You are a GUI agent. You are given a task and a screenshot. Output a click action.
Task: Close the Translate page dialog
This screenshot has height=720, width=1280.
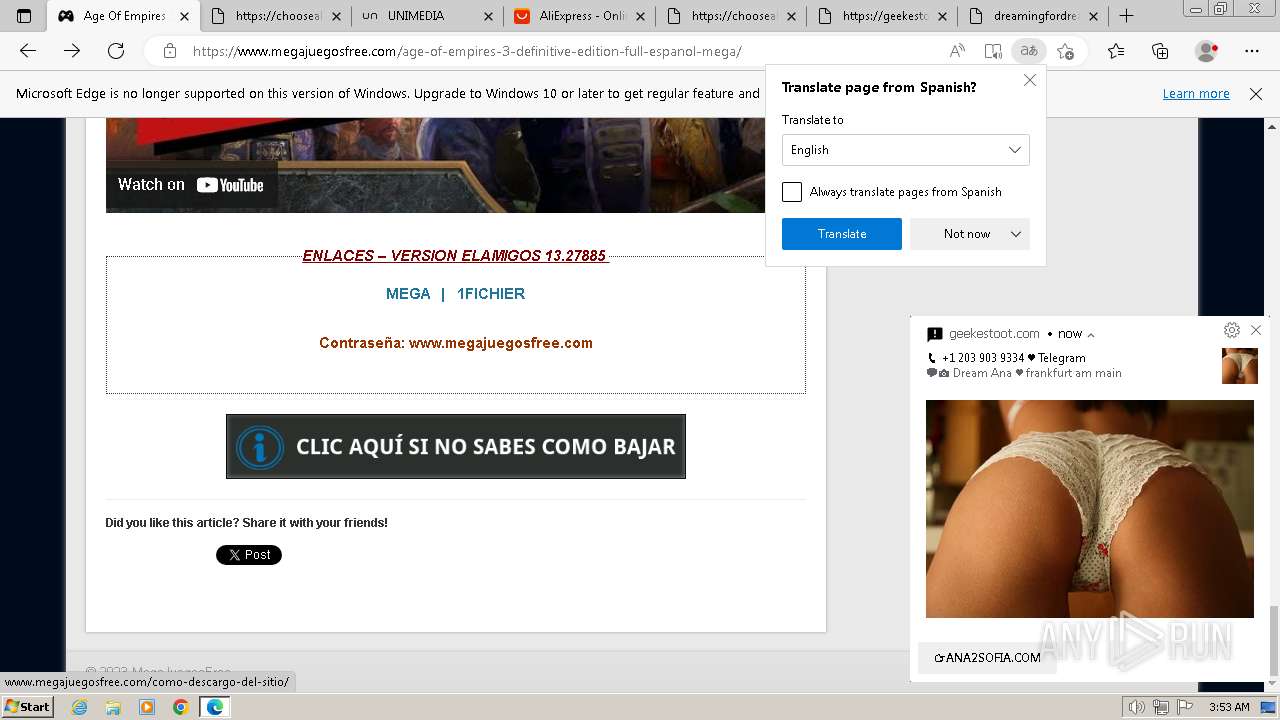click(x=1030, y=80)
